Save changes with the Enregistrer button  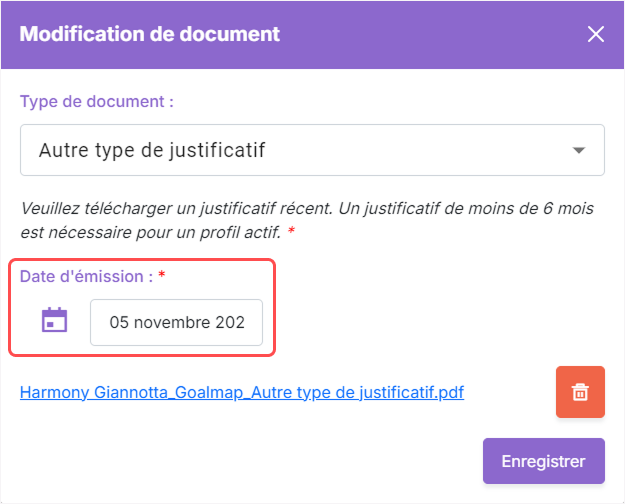[x=544, y=461]
